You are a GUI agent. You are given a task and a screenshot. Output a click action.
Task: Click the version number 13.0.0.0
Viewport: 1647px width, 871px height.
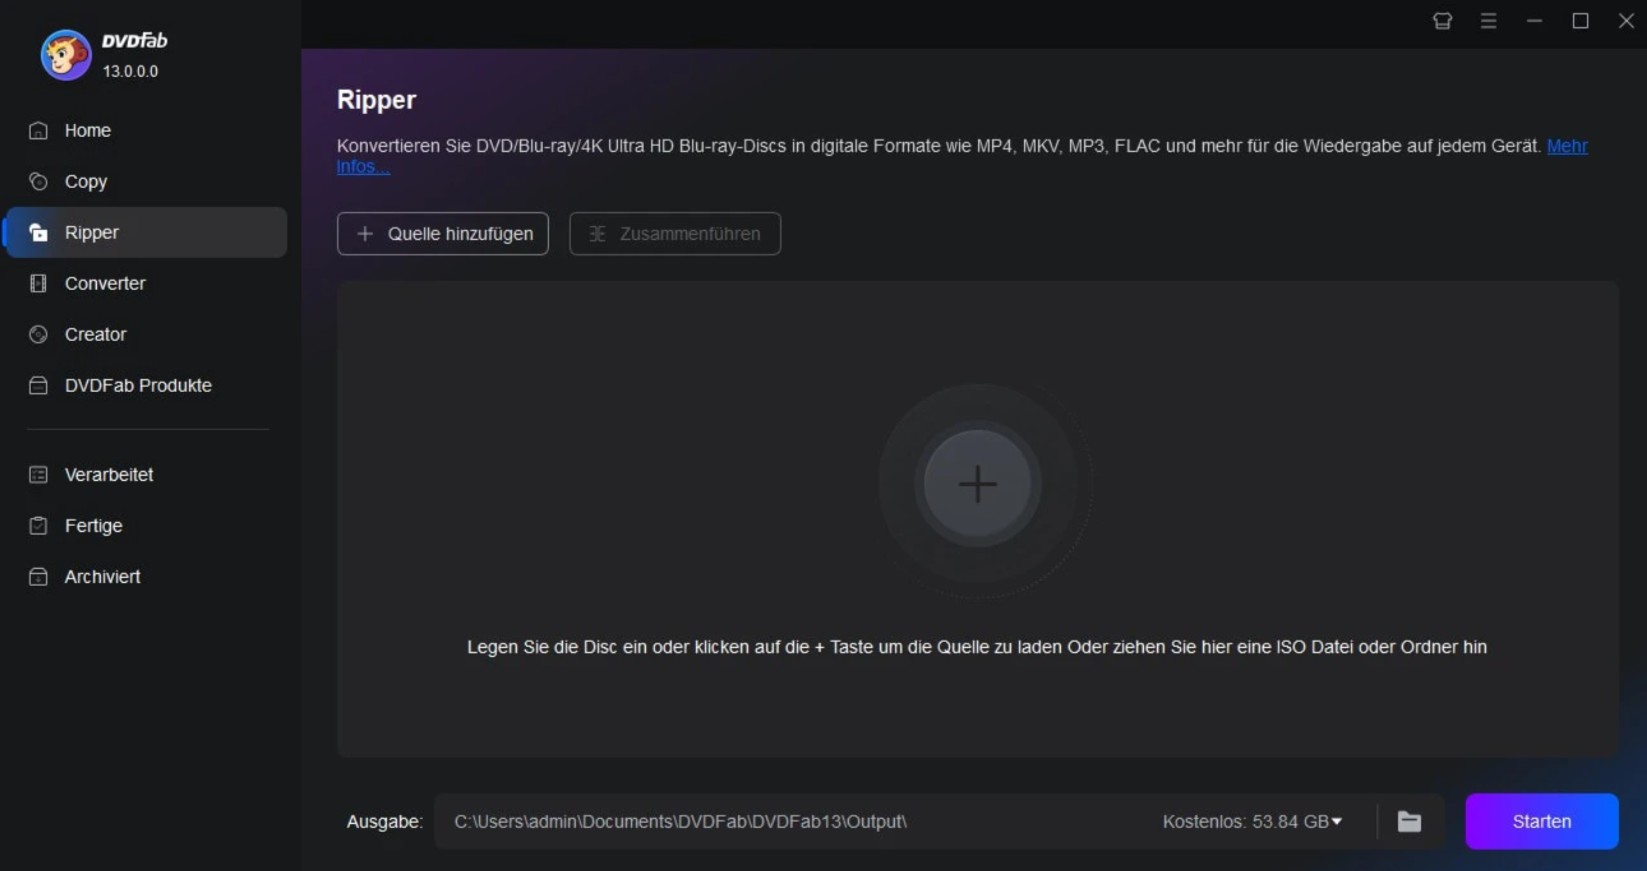coord(130,71)
